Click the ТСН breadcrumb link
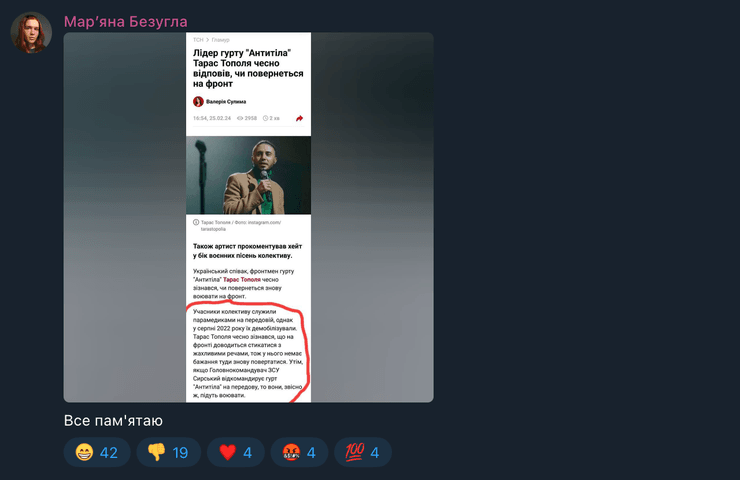The height and width of the screenshot is (480, 740). click(x=198, y=40)
